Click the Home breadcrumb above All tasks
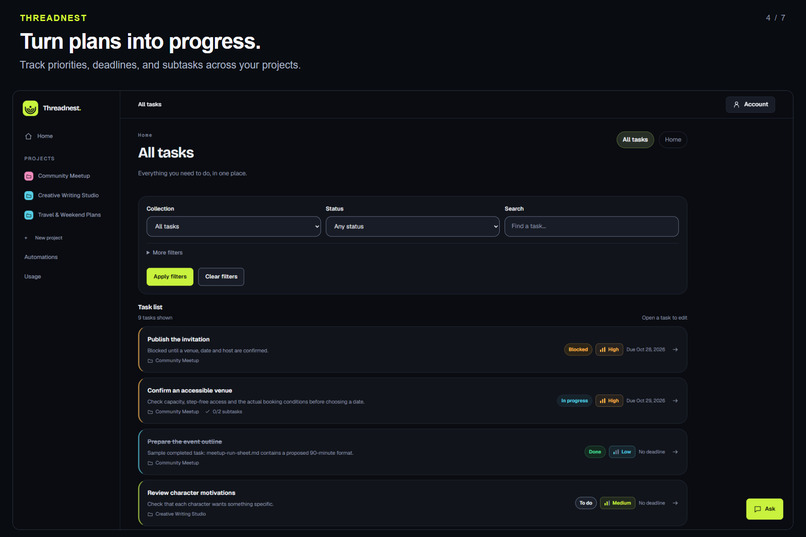Viewport: 806px width, 537px height. point(145,135)
